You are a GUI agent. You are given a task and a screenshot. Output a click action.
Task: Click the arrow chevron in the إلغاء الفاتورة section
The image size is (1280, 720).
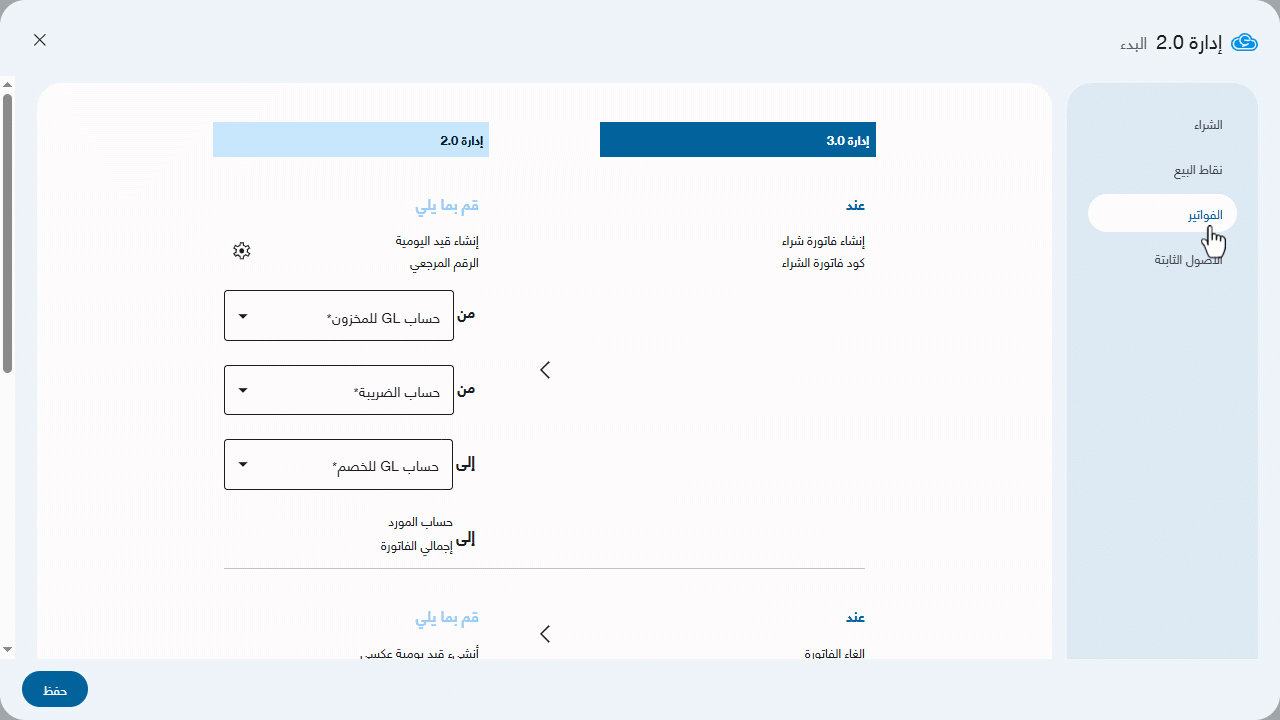coord(545,634)
